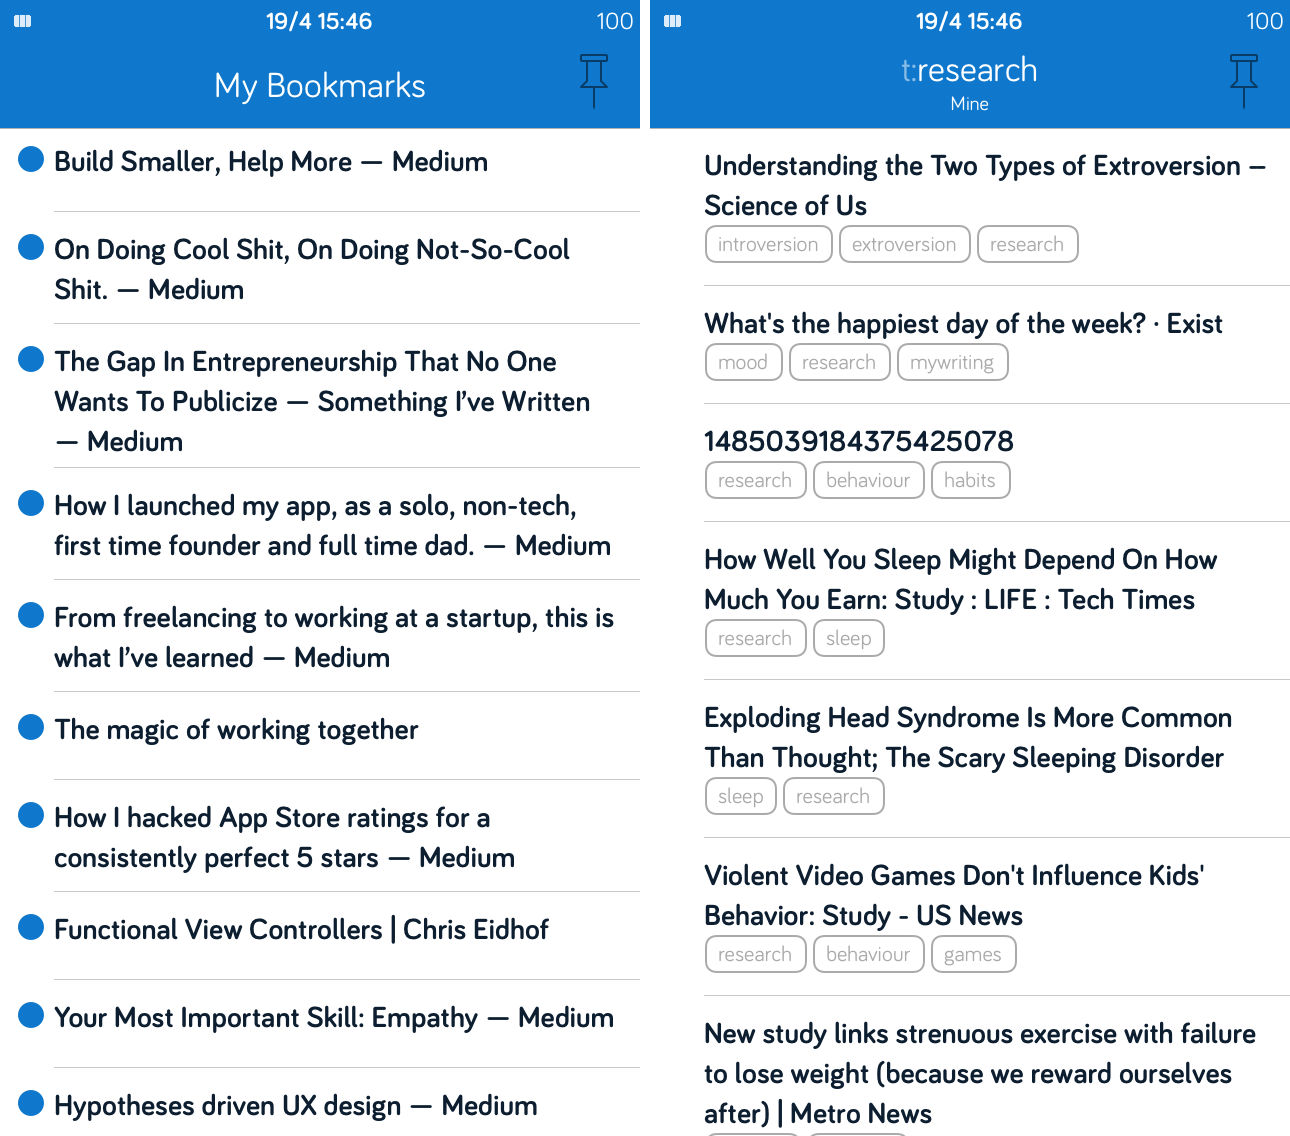
Task: Open the "Exploding Head Syndrome" article
Action: (967, 737)
